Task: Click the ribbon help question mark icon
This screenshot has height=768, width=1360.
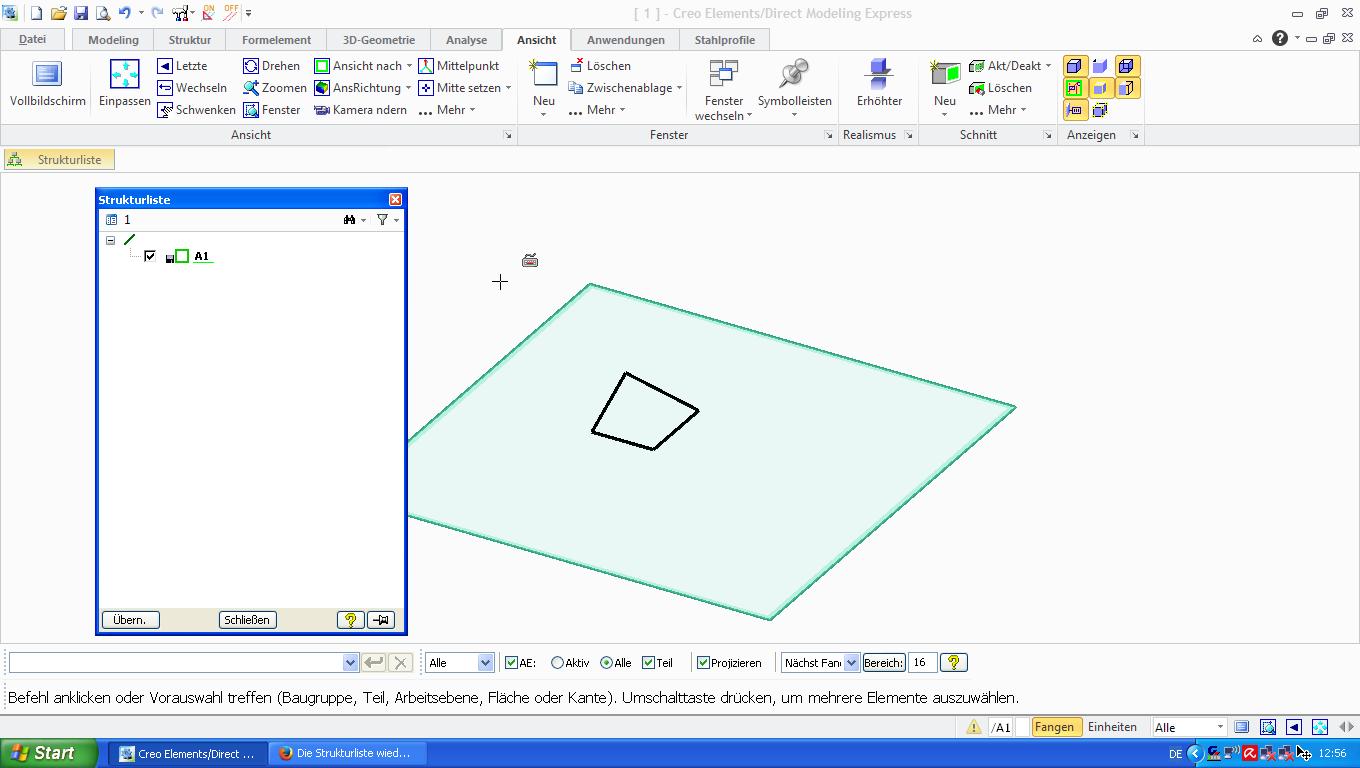Action: click(1280, 39)
